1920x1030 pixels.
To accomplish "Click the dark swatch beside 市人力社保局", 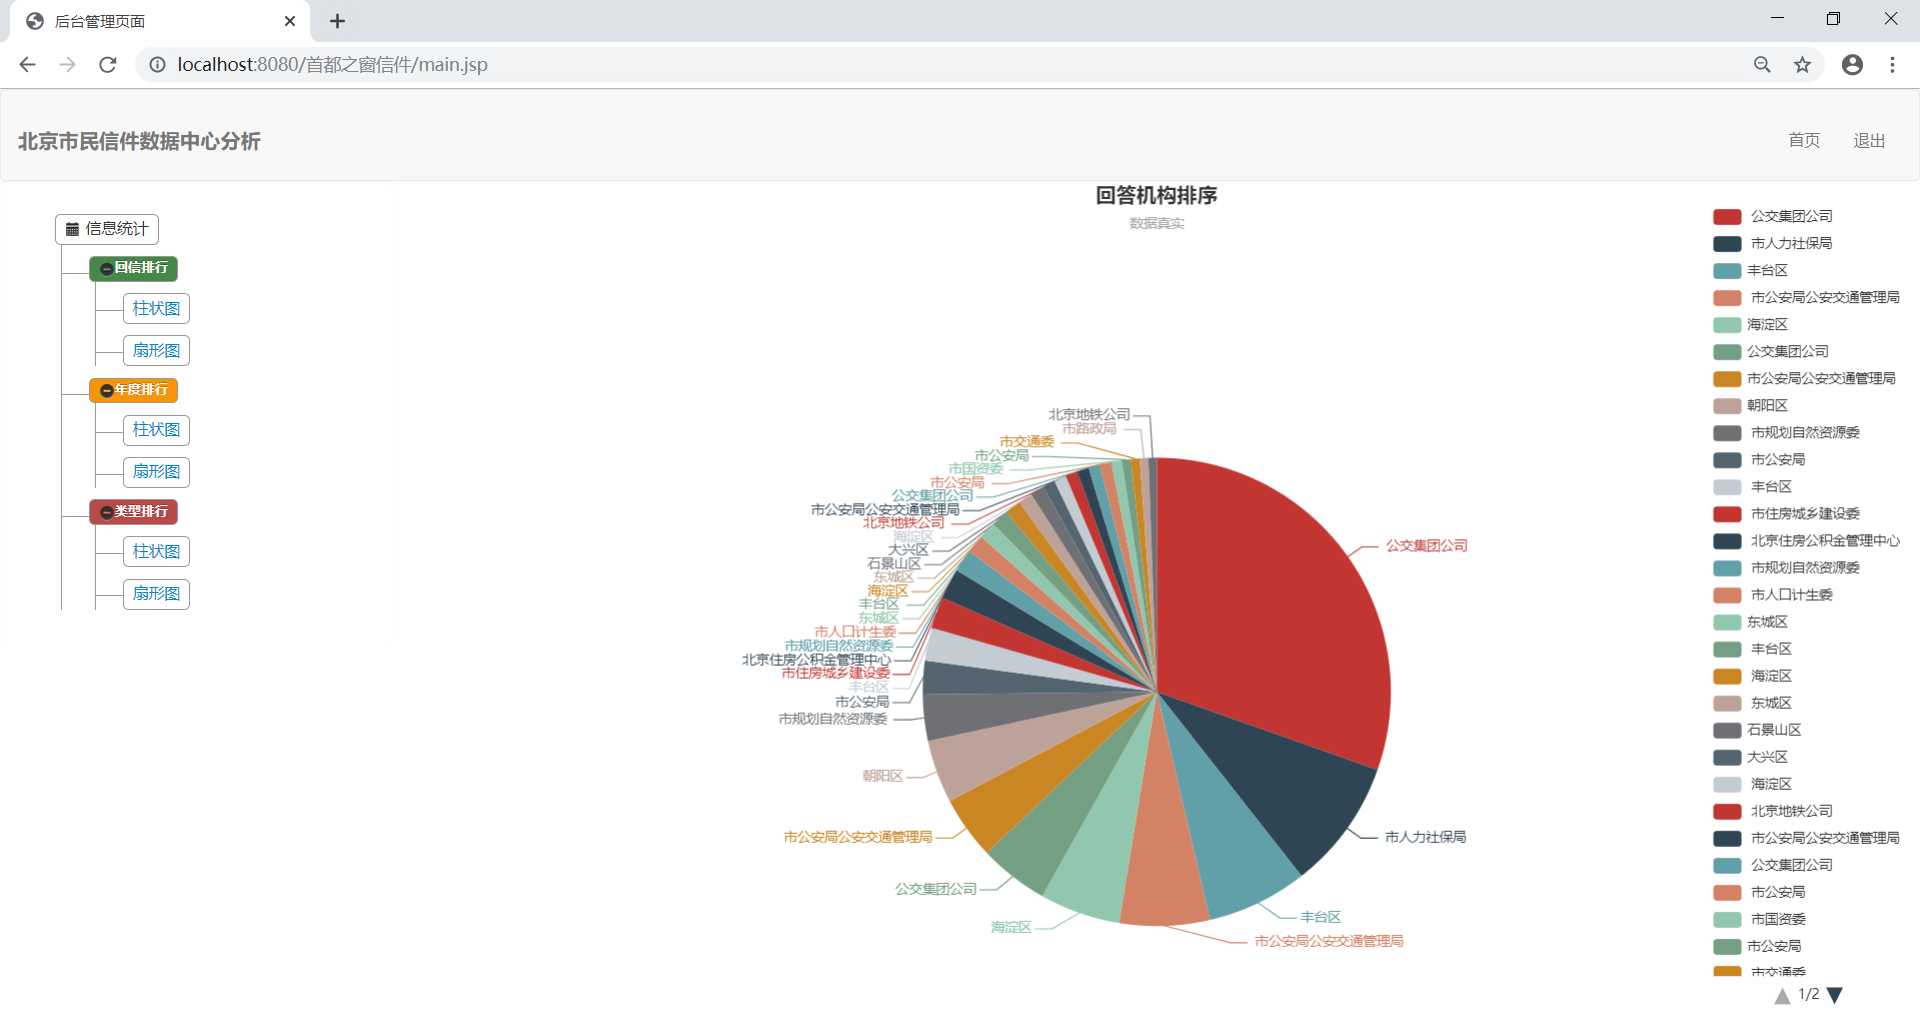I will 1727,244.
